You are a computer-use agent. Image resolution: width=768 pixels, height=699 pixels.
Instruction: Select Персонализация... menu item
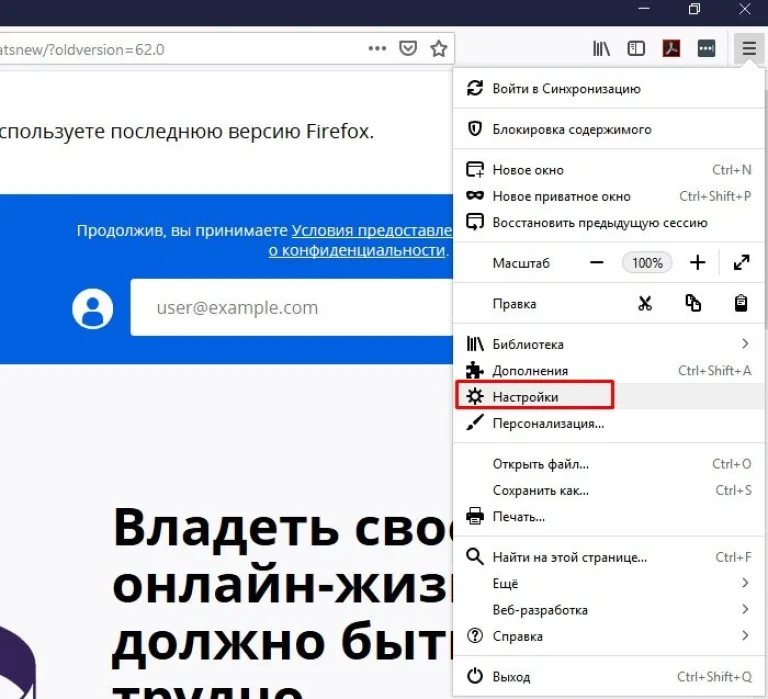608,423
